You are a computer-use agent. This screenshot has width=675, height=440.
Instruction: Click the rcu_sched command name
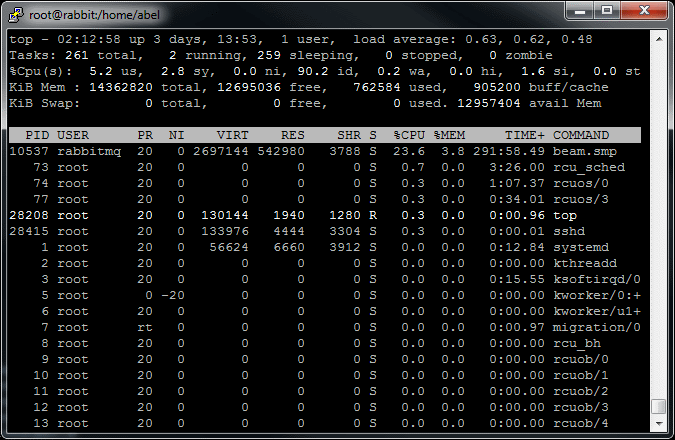[589, 167]
